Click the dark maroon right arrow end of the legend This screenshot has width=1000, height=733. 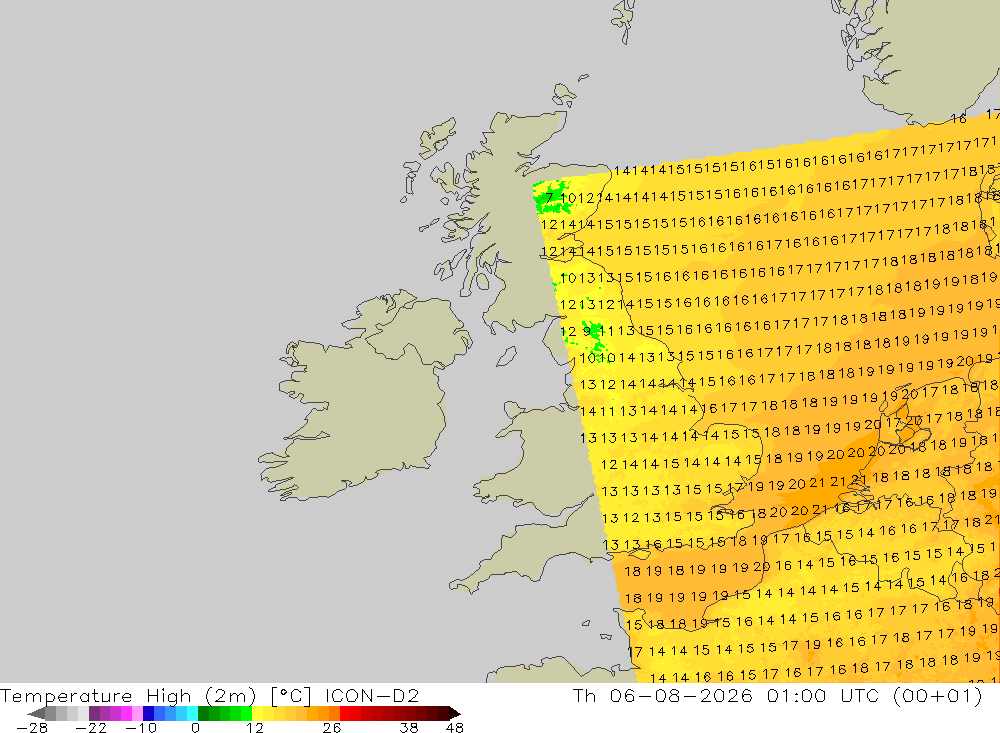coord(455,714)
